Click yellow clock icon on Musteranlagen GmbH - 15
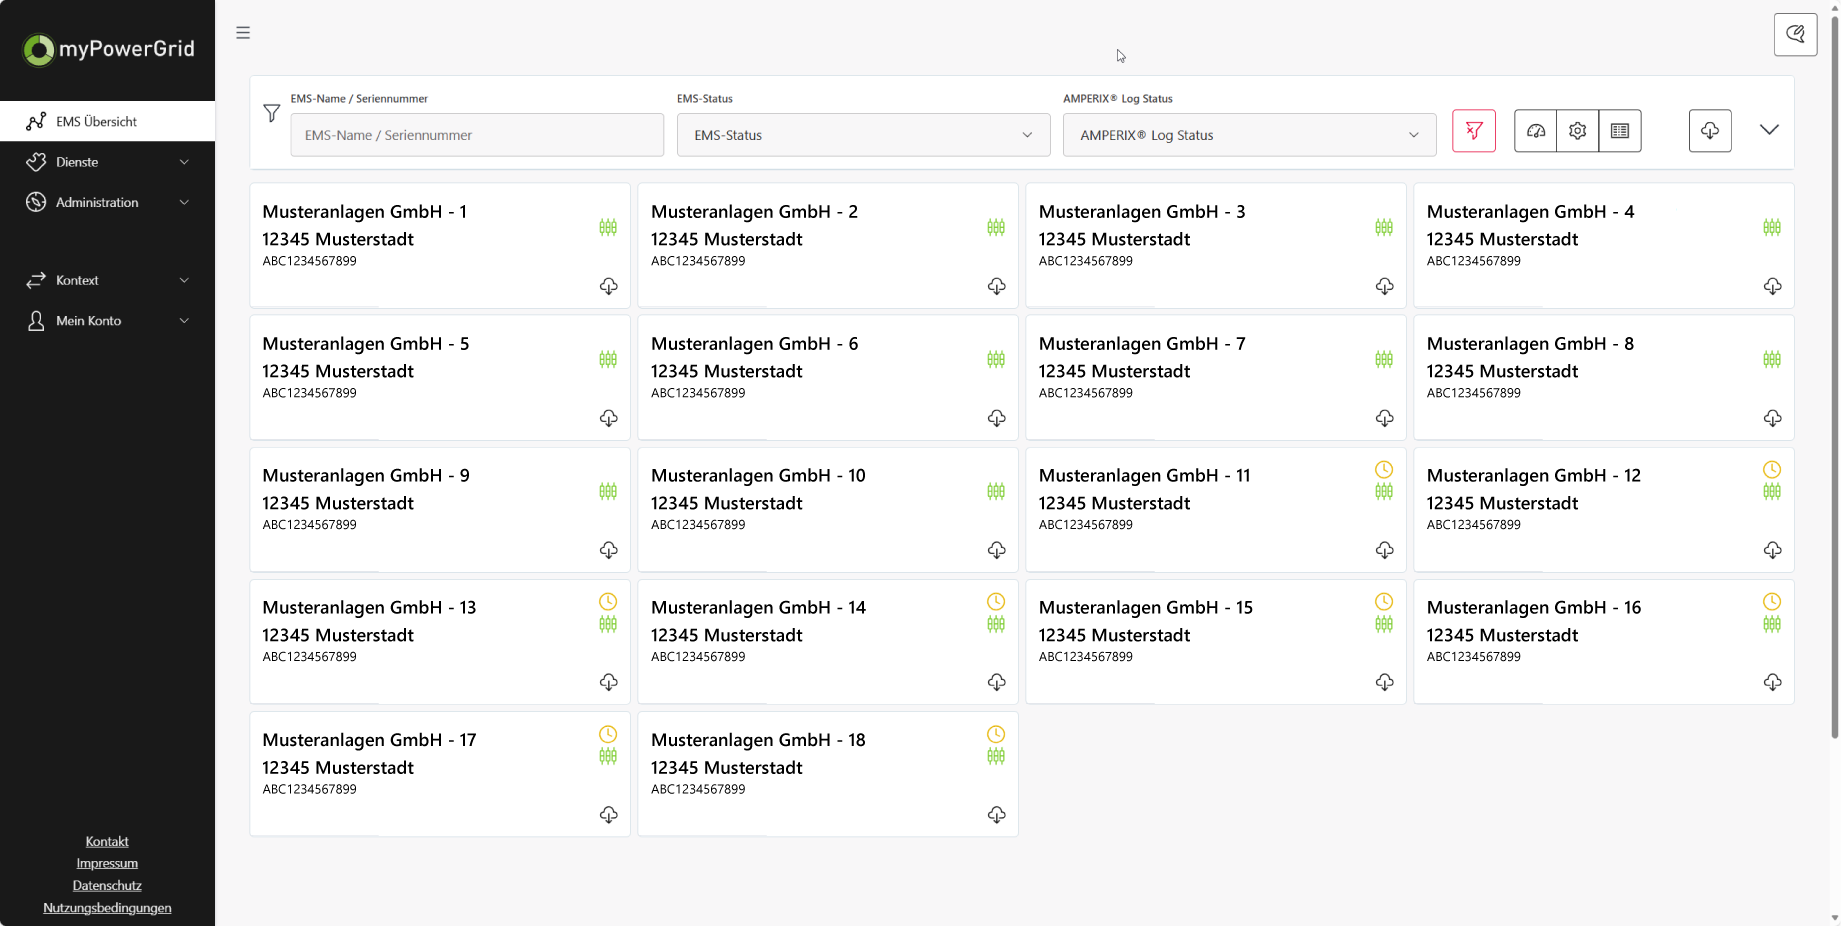 (1384, 602)
